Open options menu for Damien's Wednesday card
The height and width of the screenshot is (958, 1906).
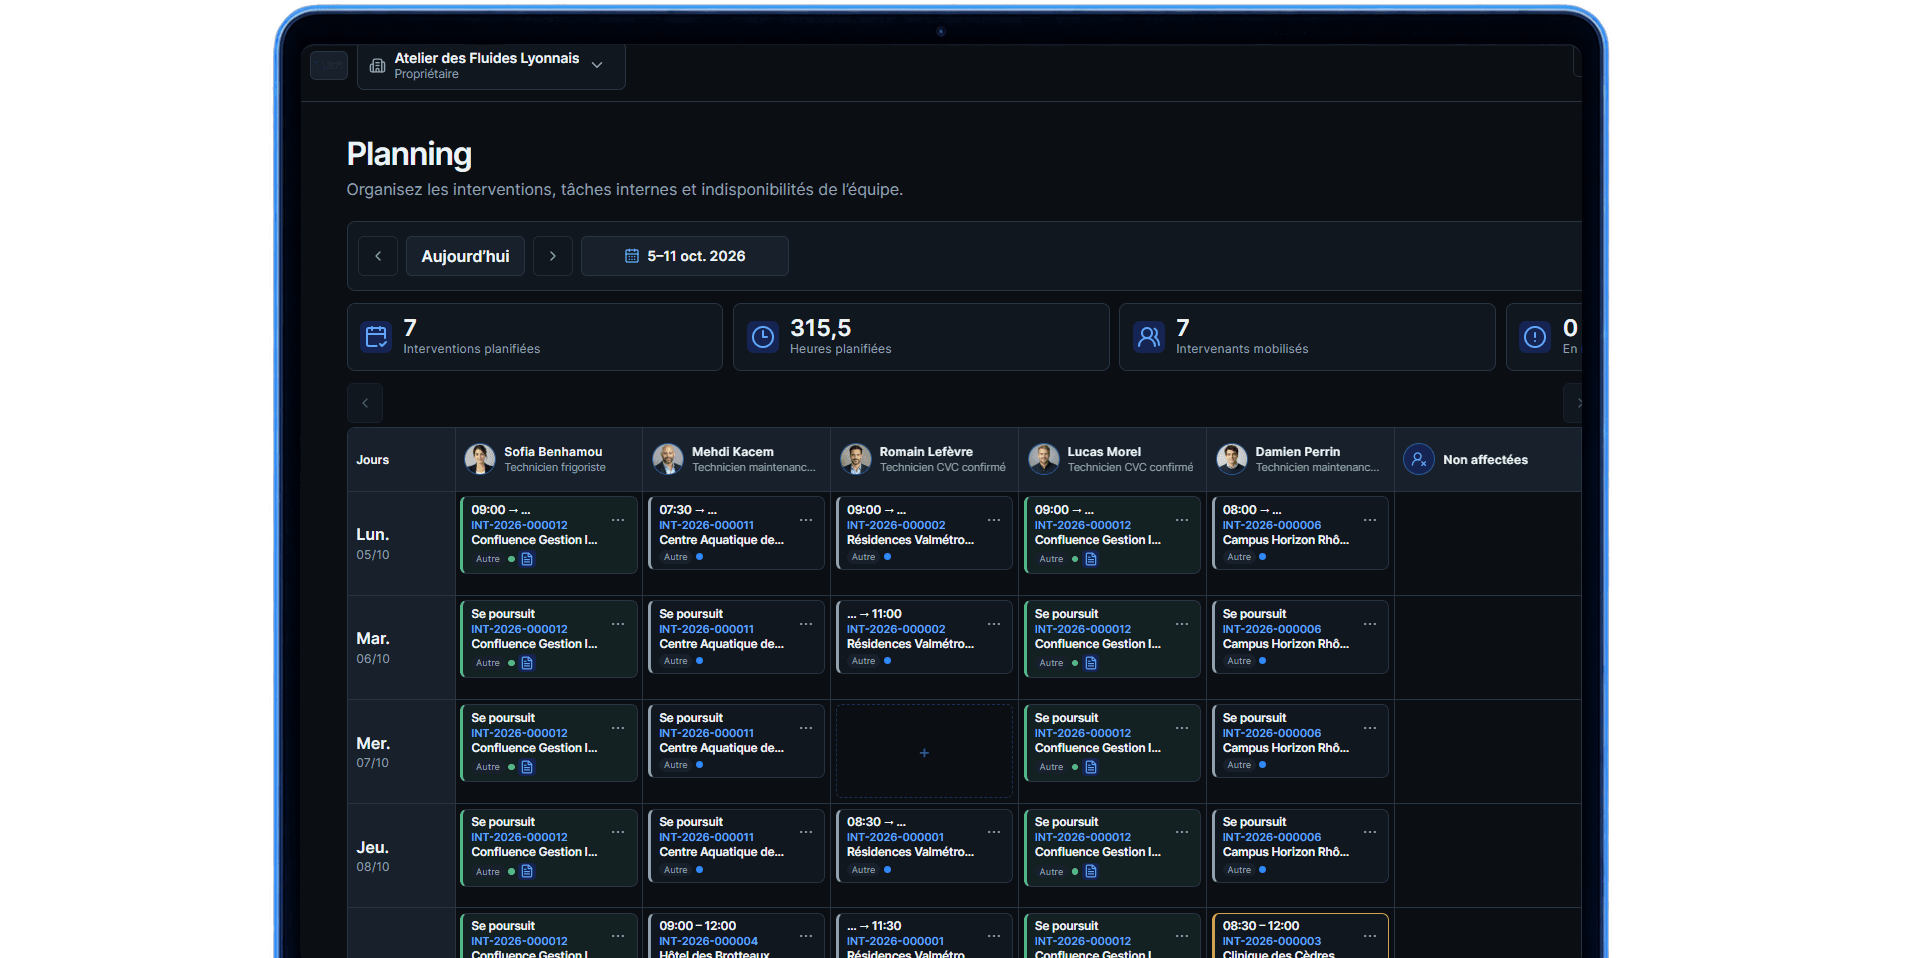click(1370, 728)
